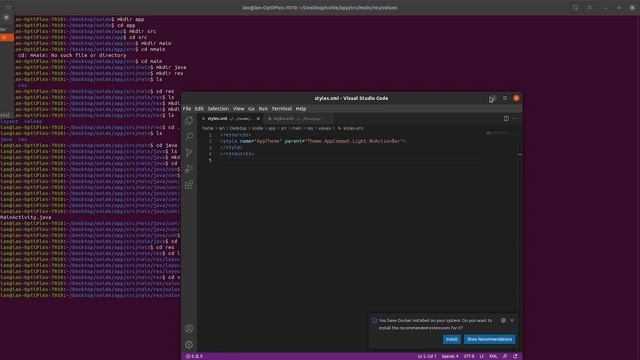Click 'mkdir java' command in terminal
The width and height of the screenshot is (640, 360).
point(171,67)
